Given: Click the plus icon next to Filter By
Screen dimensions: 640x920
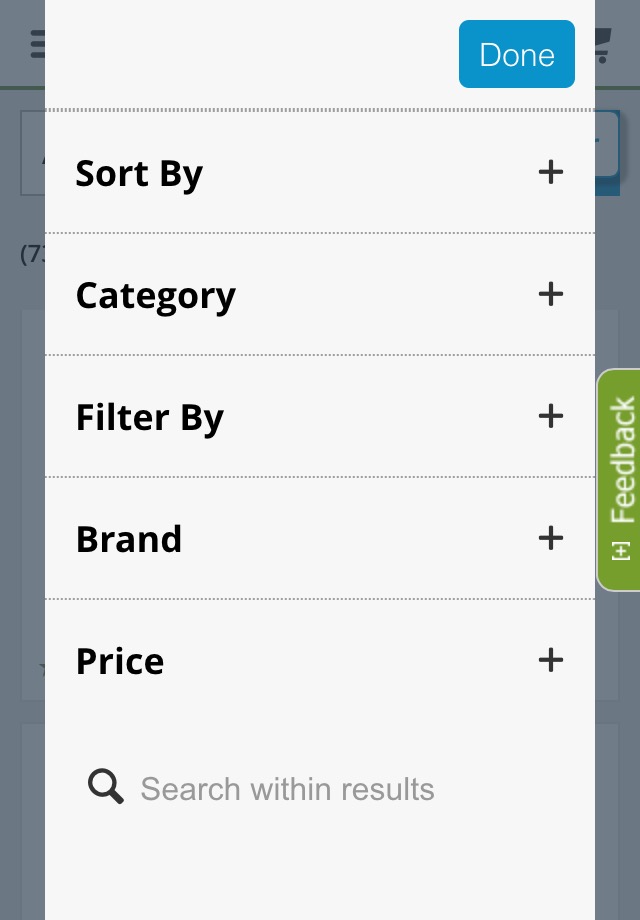Looking at the screenshot, I should (550, 416).
